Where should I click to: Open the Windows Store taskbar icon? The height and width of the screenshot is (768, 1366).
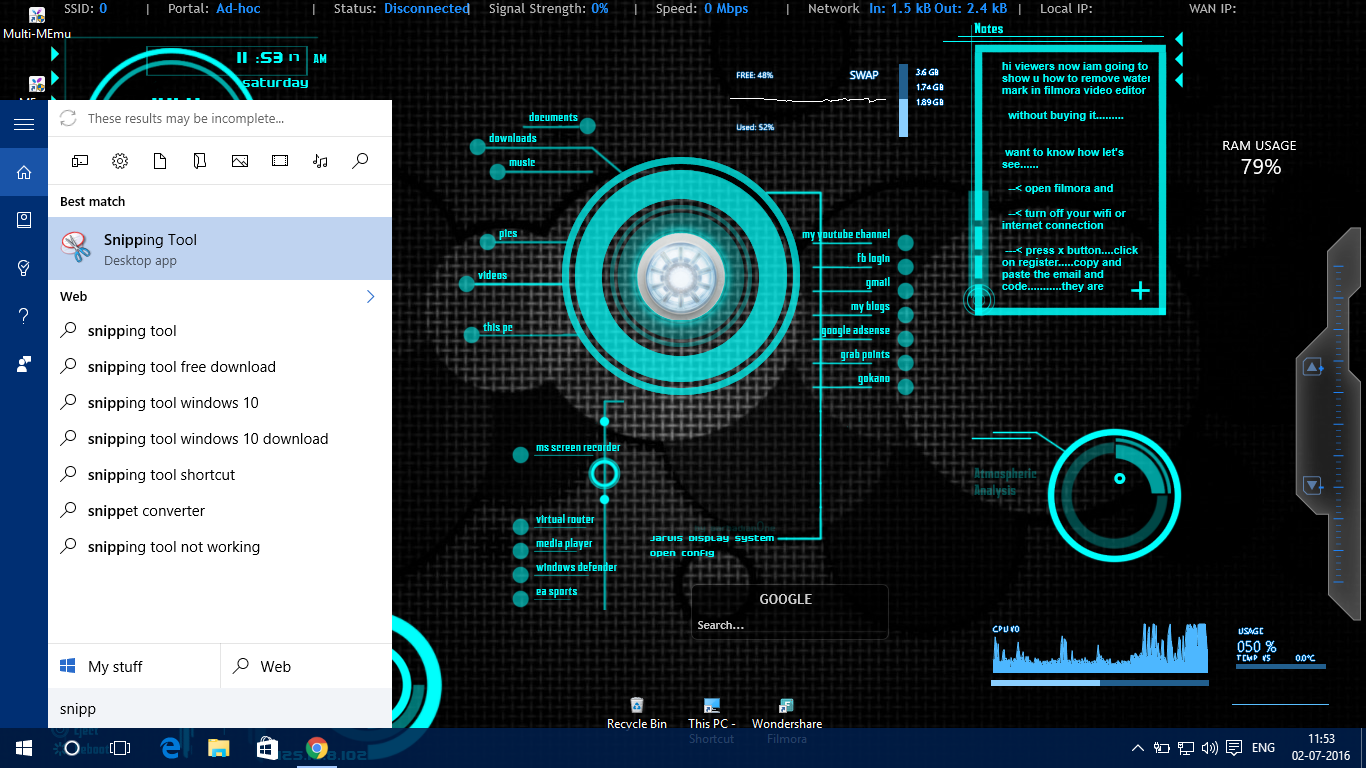267,748
